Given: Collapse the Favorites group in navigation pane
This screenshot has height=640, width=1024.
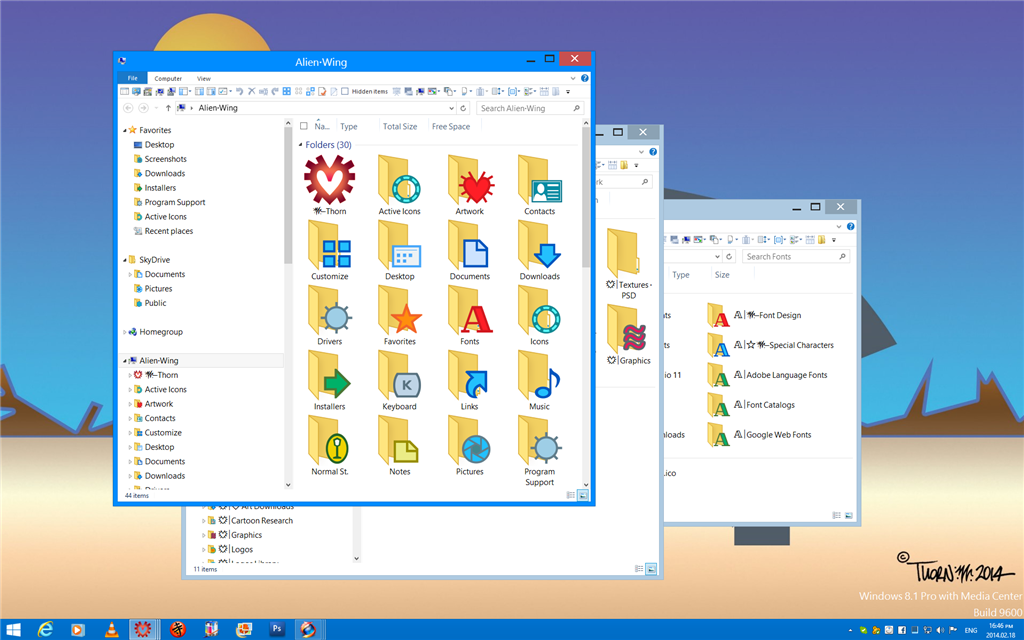Looking at the screenshot, I should click(125, 131).
